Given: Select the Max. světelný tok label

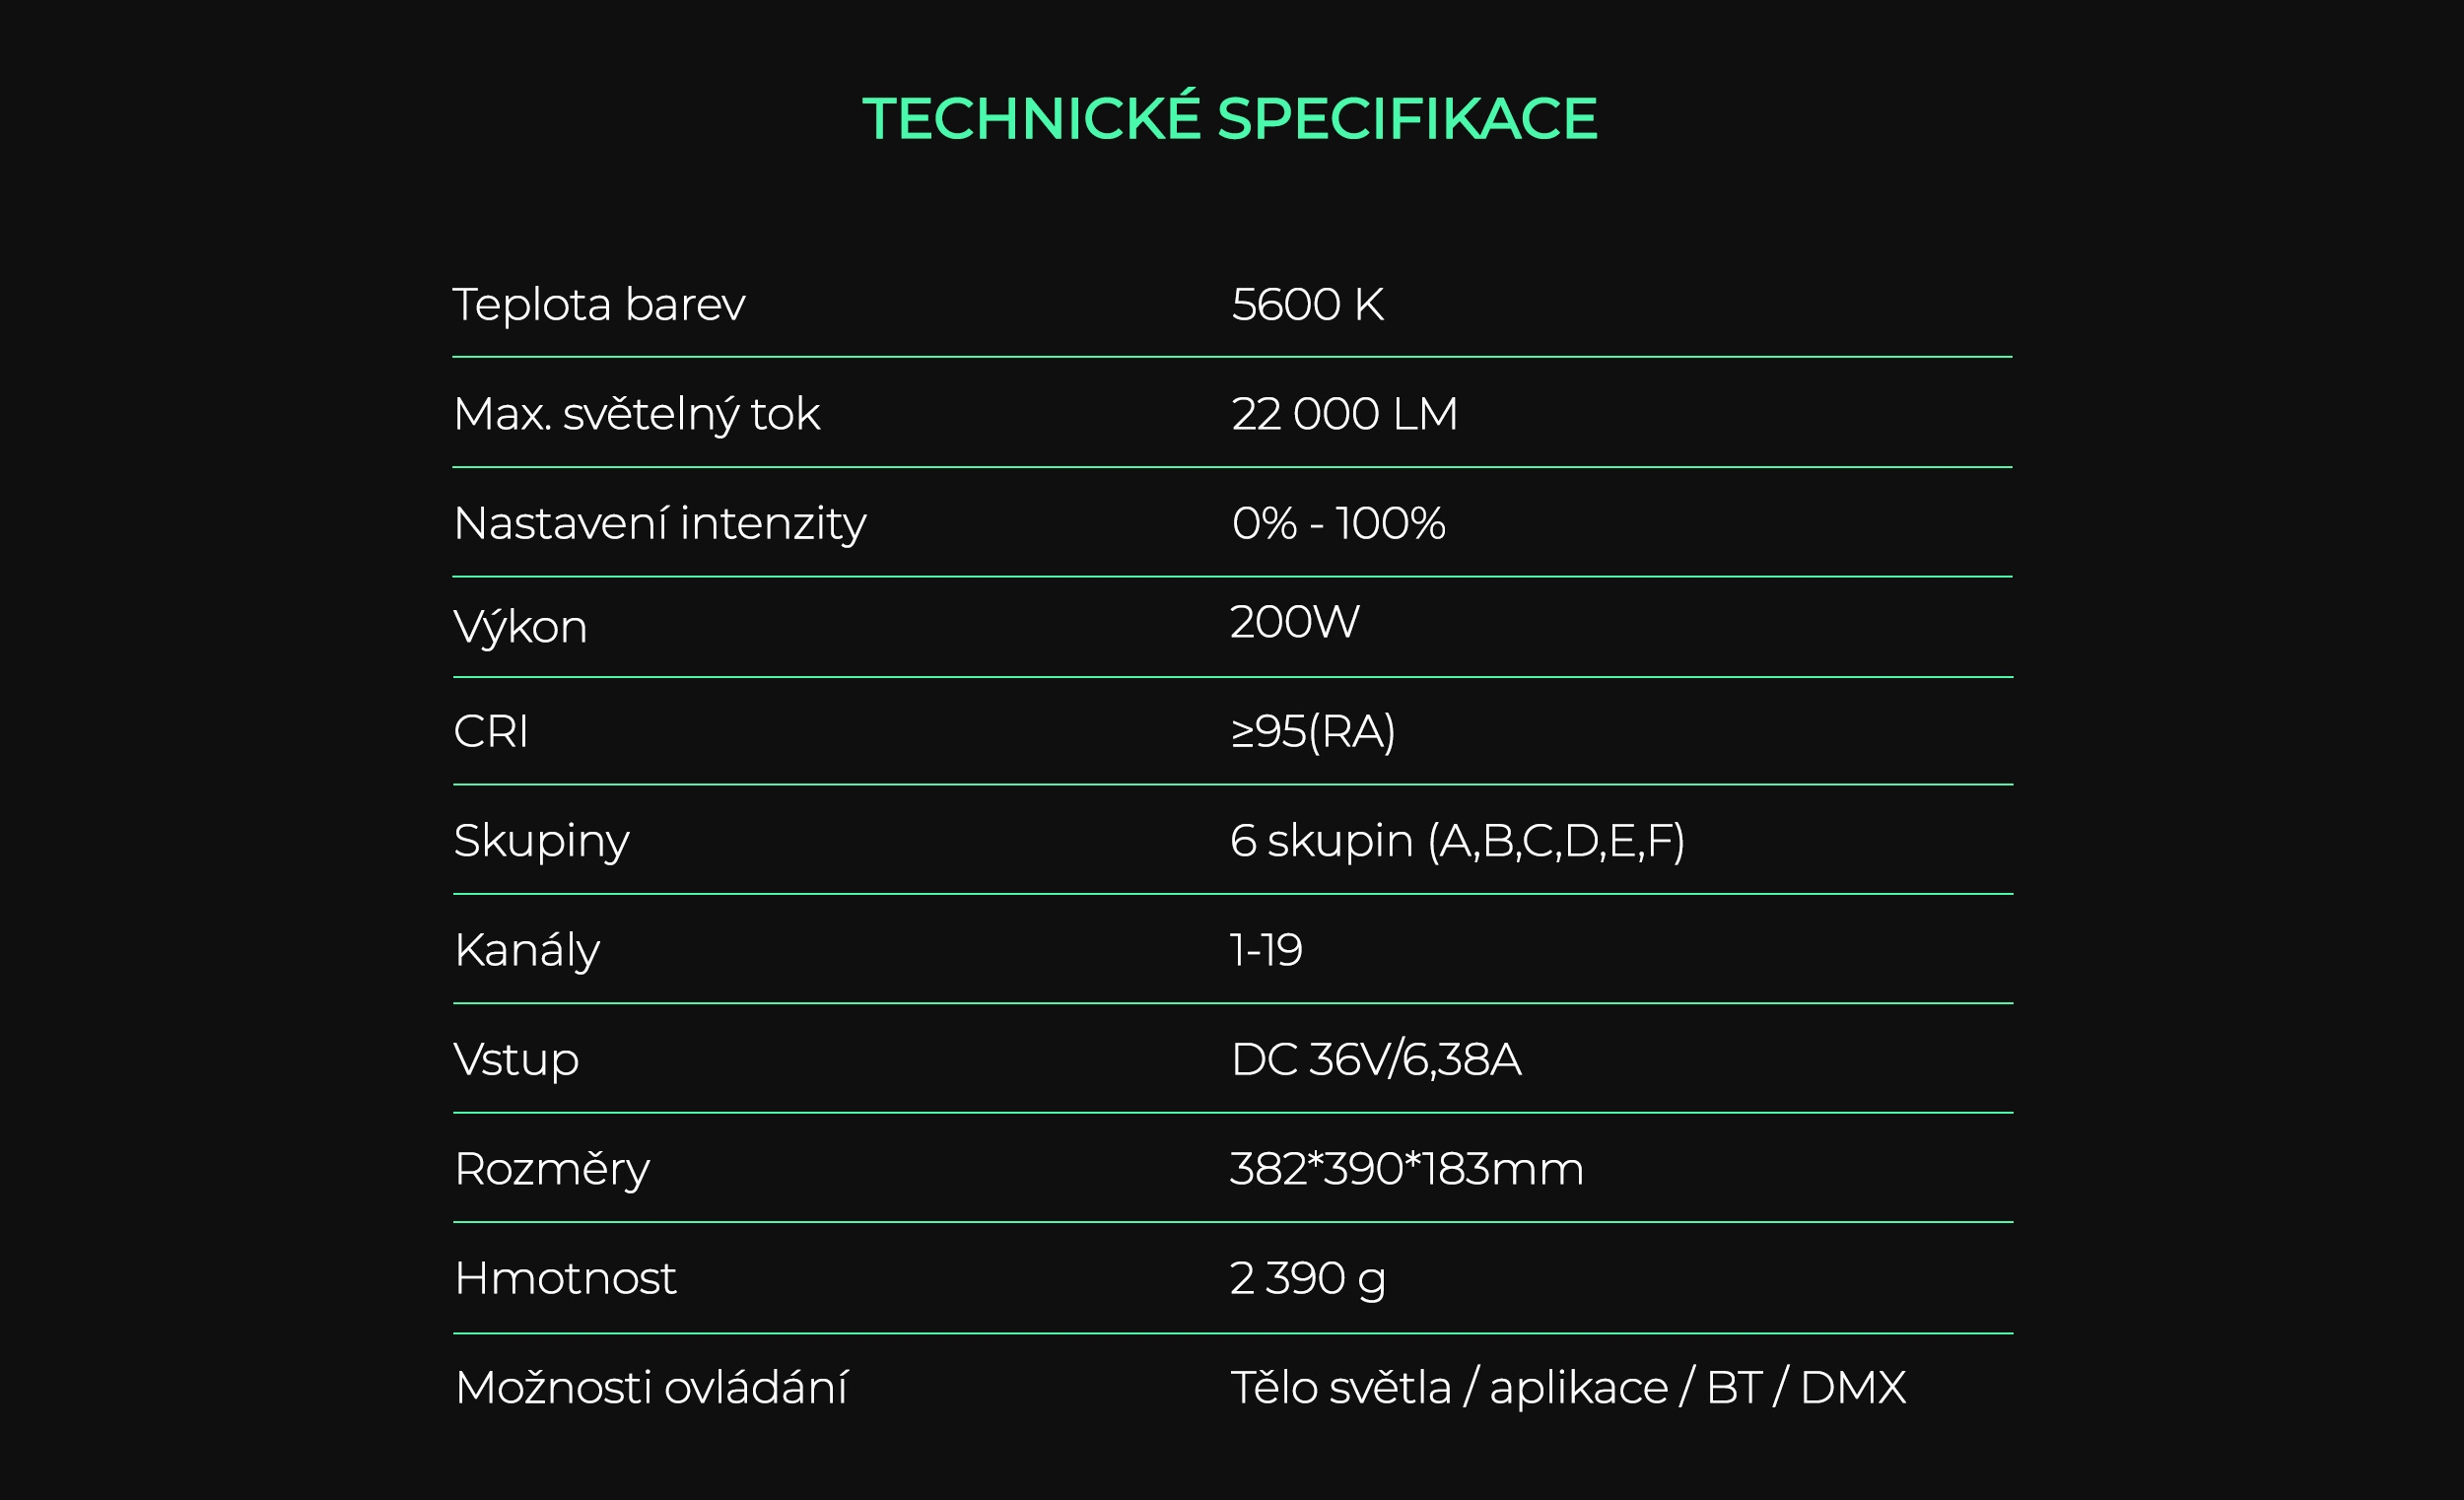Looking at the screenshot, I should (636, 416).
